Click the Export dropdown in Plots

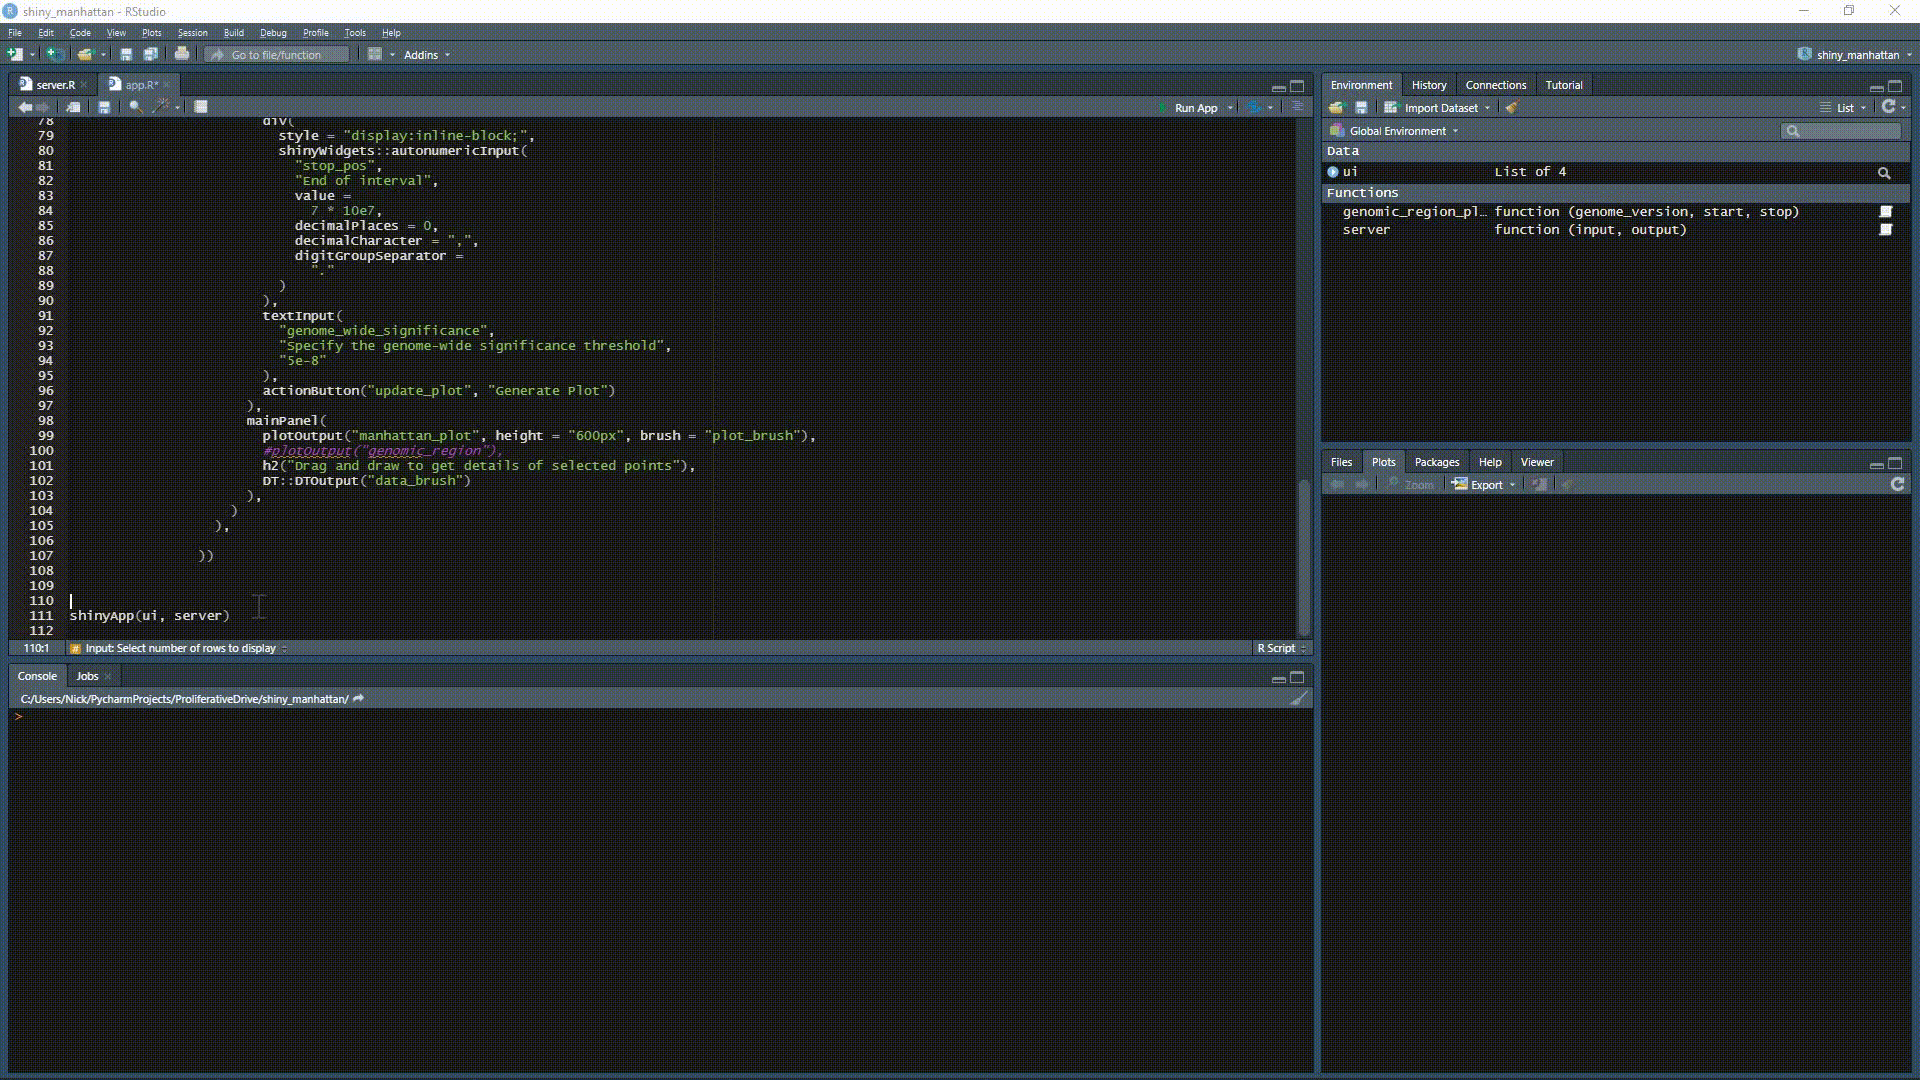click(x=1484, y=484)
